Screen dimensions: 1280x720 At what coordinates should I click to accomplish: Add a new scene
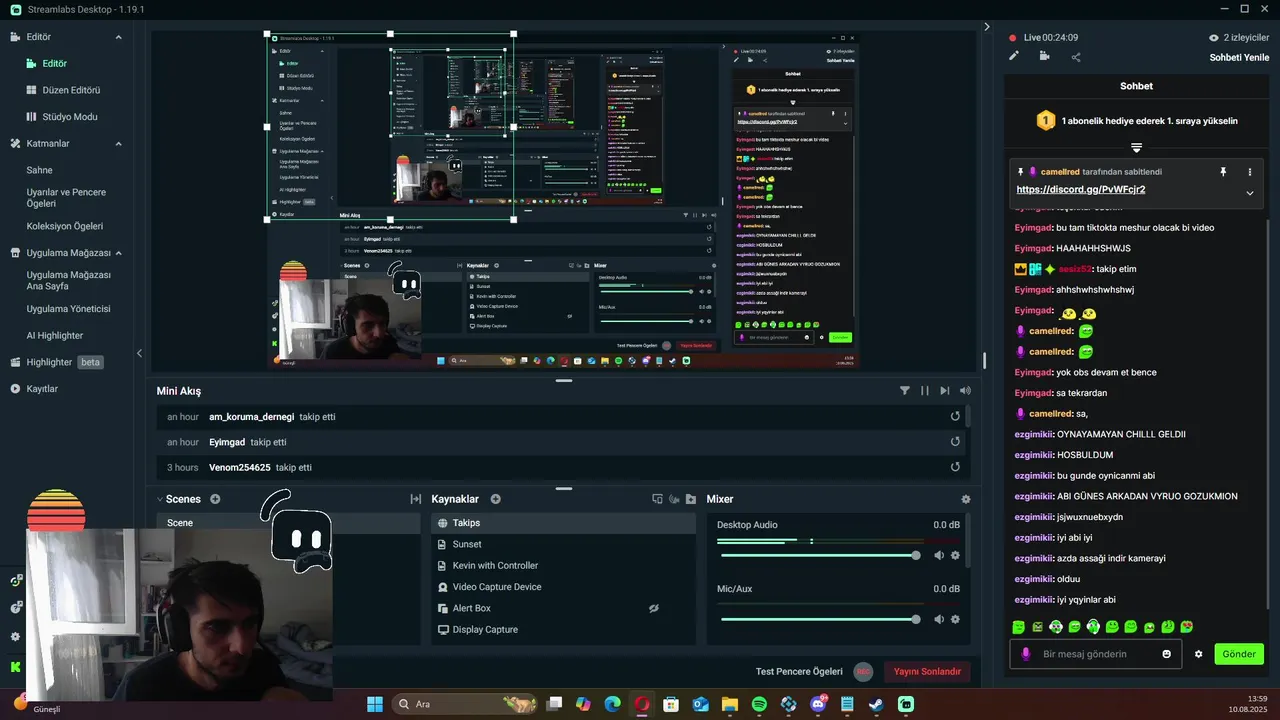(215, 499)
